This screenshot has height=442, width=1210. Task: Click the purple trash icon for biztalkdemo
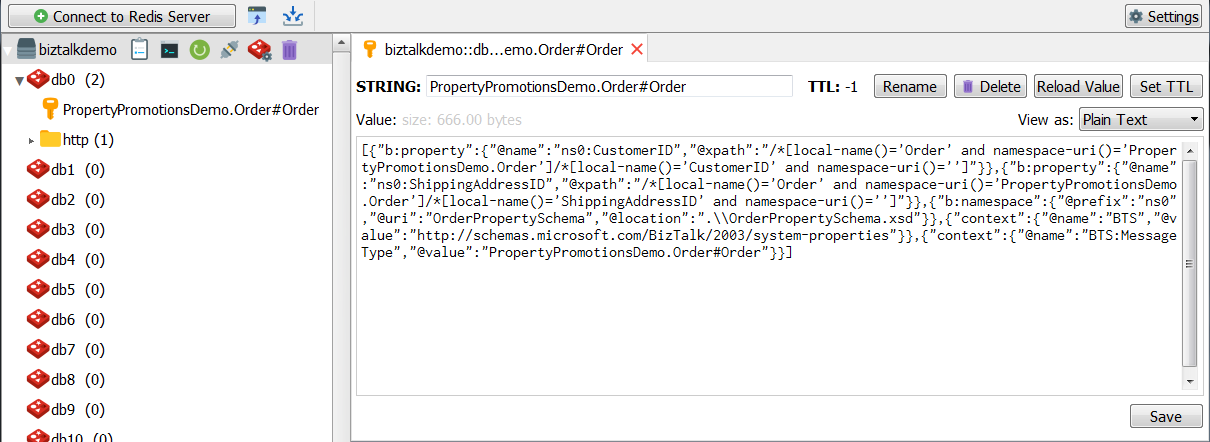(x=289, y=49)
